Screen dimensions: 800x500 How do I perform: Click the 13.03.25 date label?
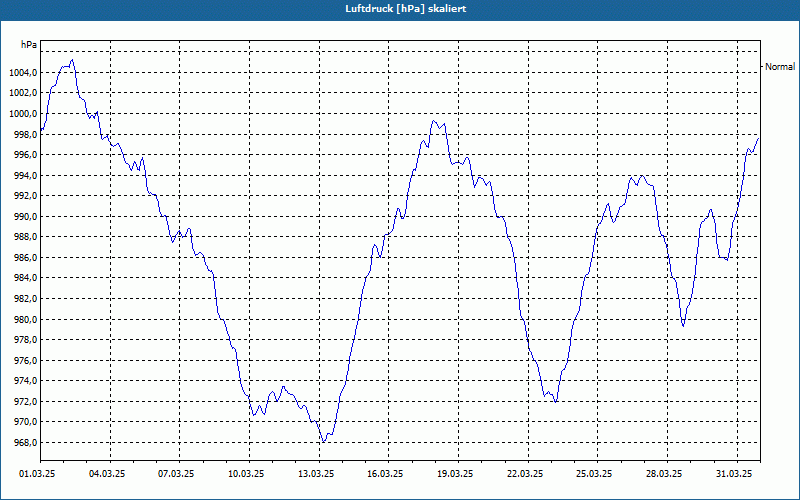[316, 474]
